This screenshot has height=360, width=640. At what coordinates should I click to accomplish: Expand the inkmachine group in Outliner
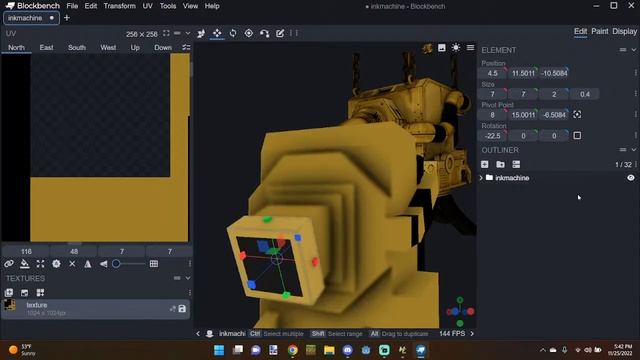point(481,178)
